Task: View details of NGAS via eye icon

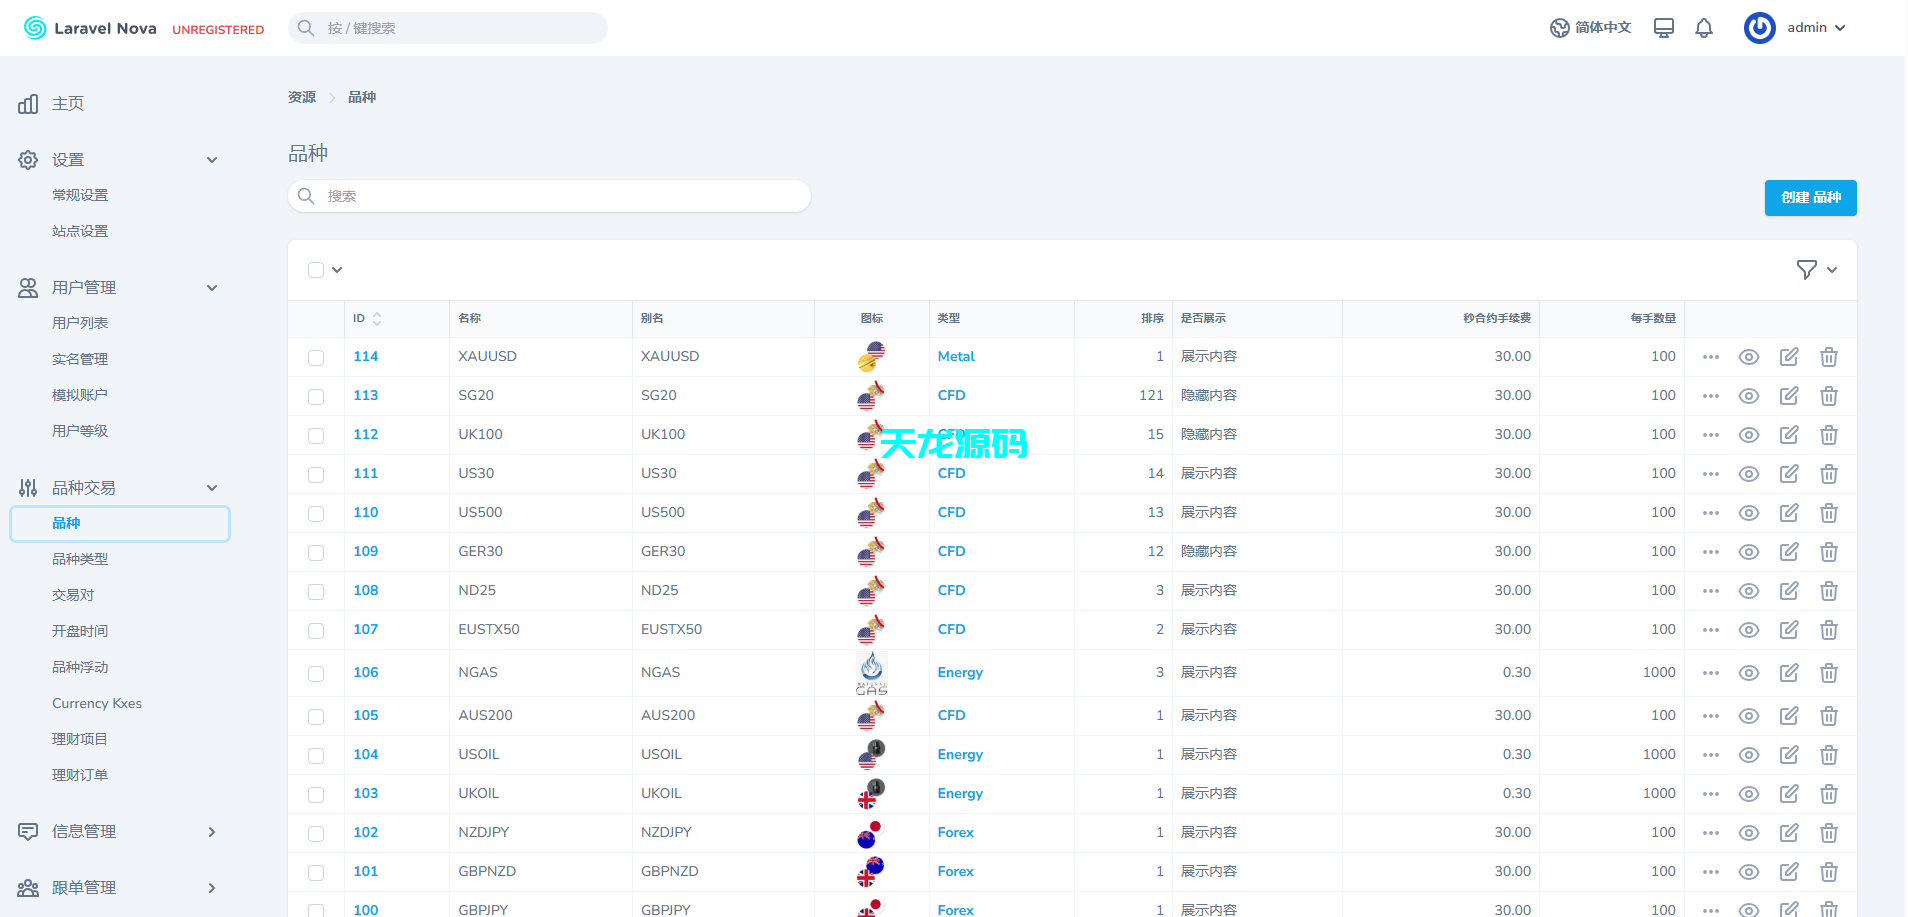Action: 1749,672
